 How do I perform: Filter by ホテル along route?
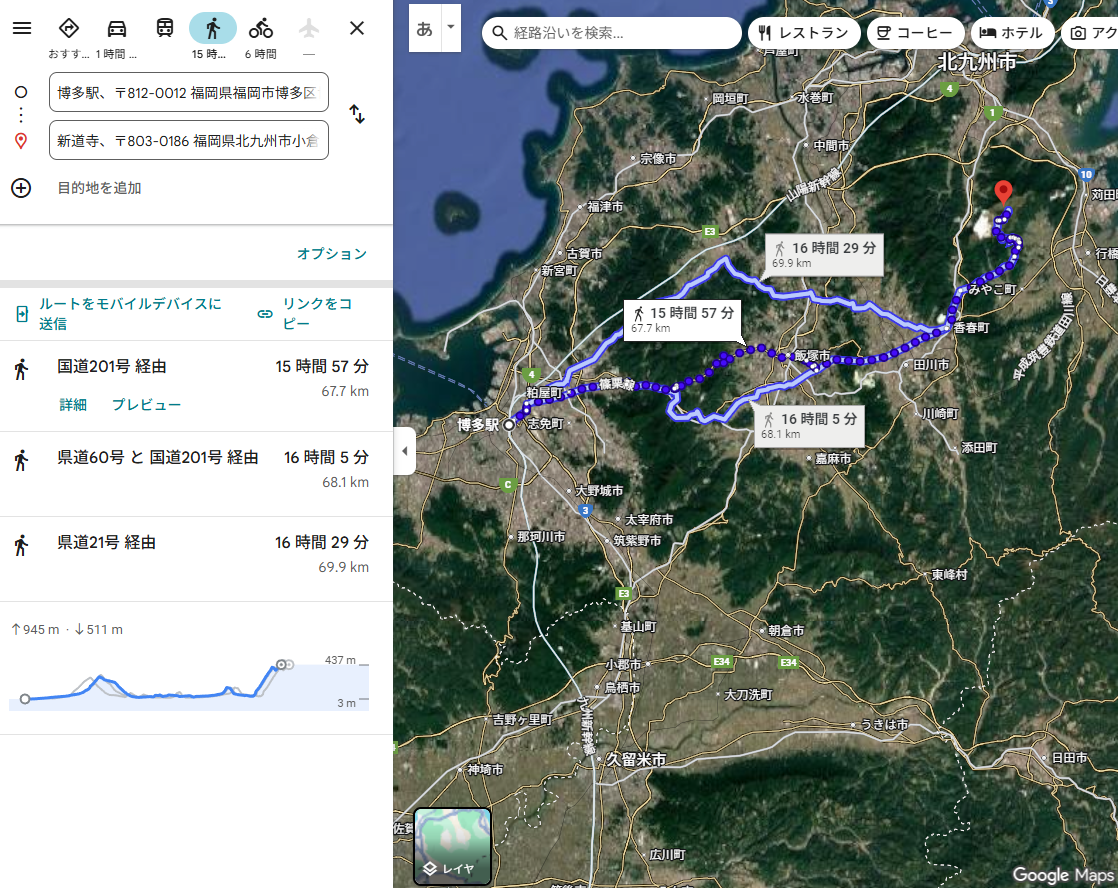click(1012, 33)
